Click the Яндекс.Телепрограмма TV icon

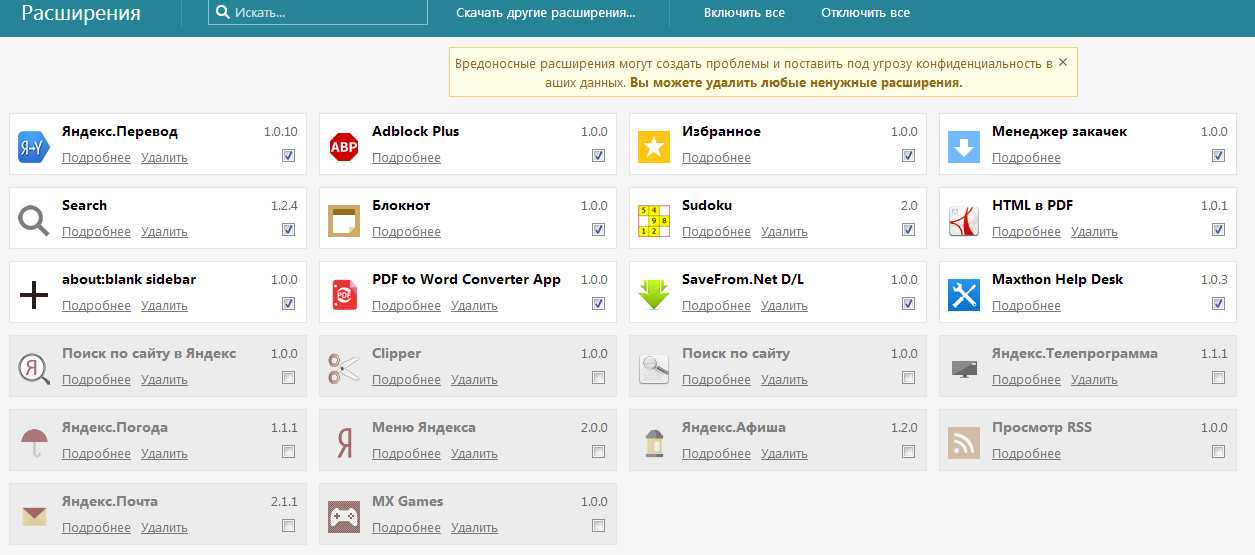(x=964, y=369)
